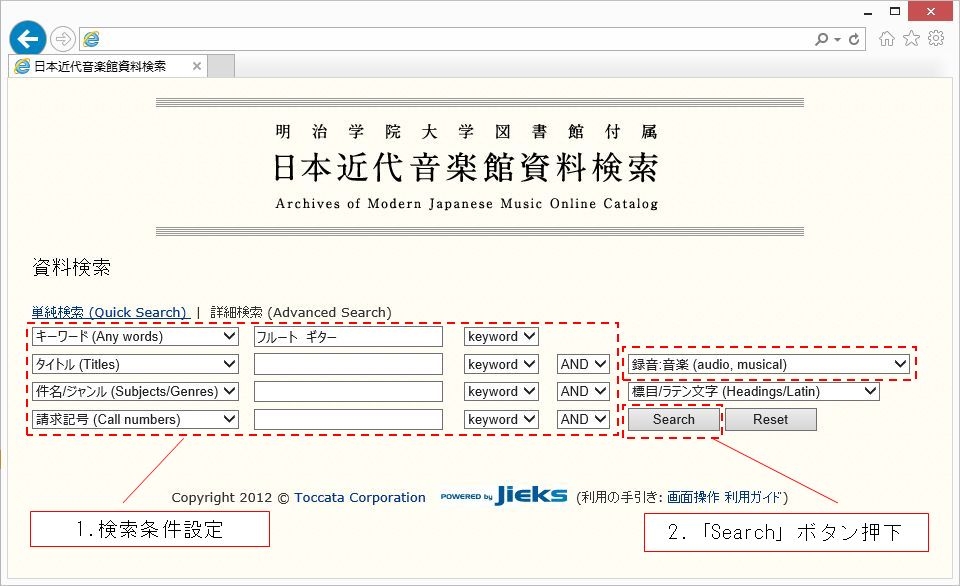960x586 pixels.
Task: Expand the AND operator dropdown for Titles row
Action: click(583, 365)
